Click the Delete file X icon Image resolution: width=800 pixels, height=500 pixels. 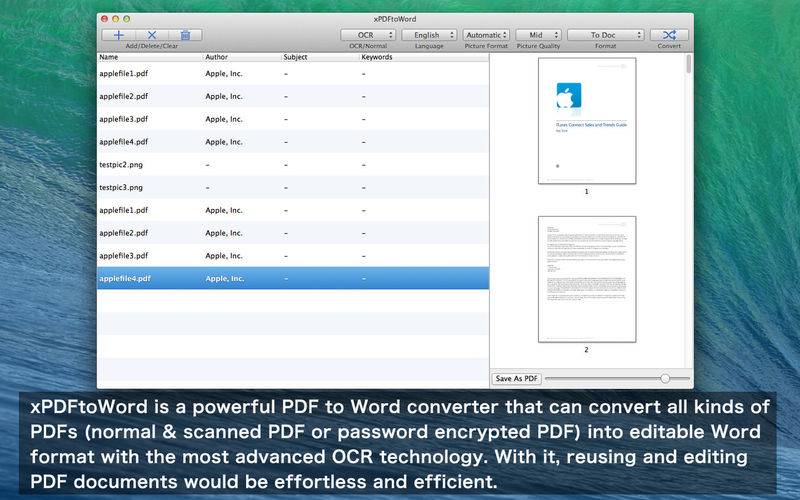click(152, 35)
